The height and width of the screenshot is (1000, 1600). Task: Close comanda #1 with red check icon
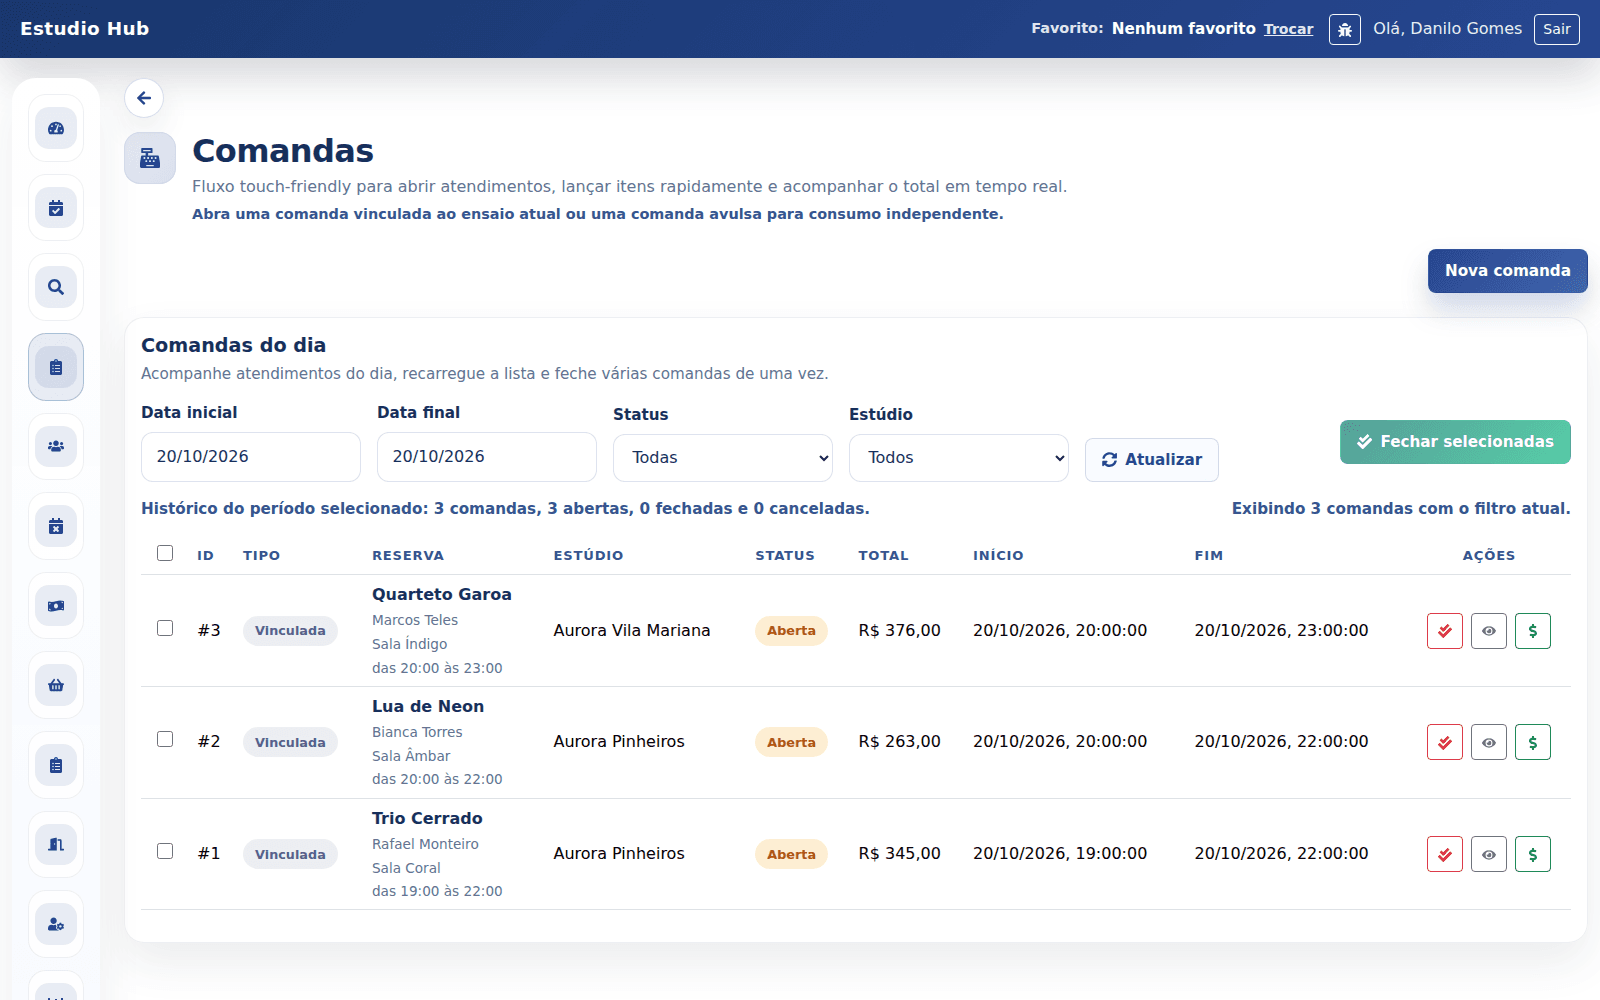pyautogui.click(x=1444, y=854)
